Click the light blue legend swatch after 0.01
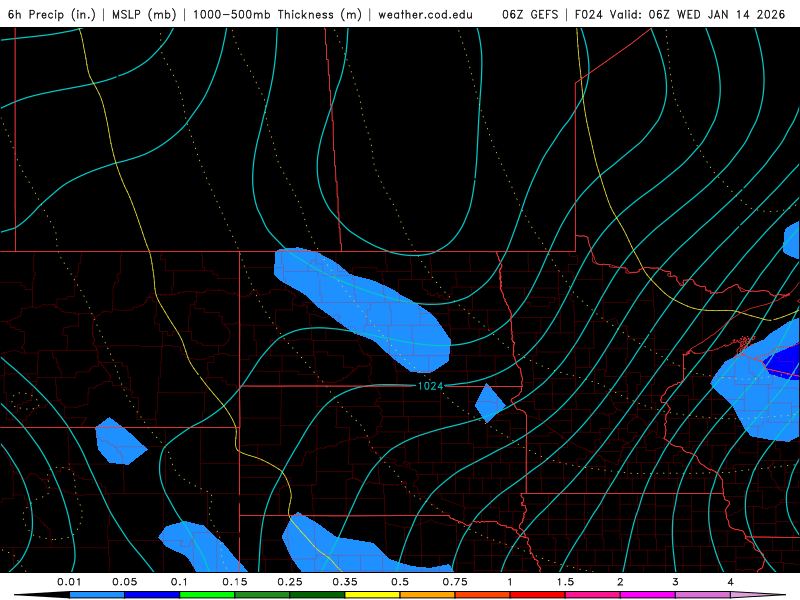This screenshot has height=600, width=800. pos(97,595)
